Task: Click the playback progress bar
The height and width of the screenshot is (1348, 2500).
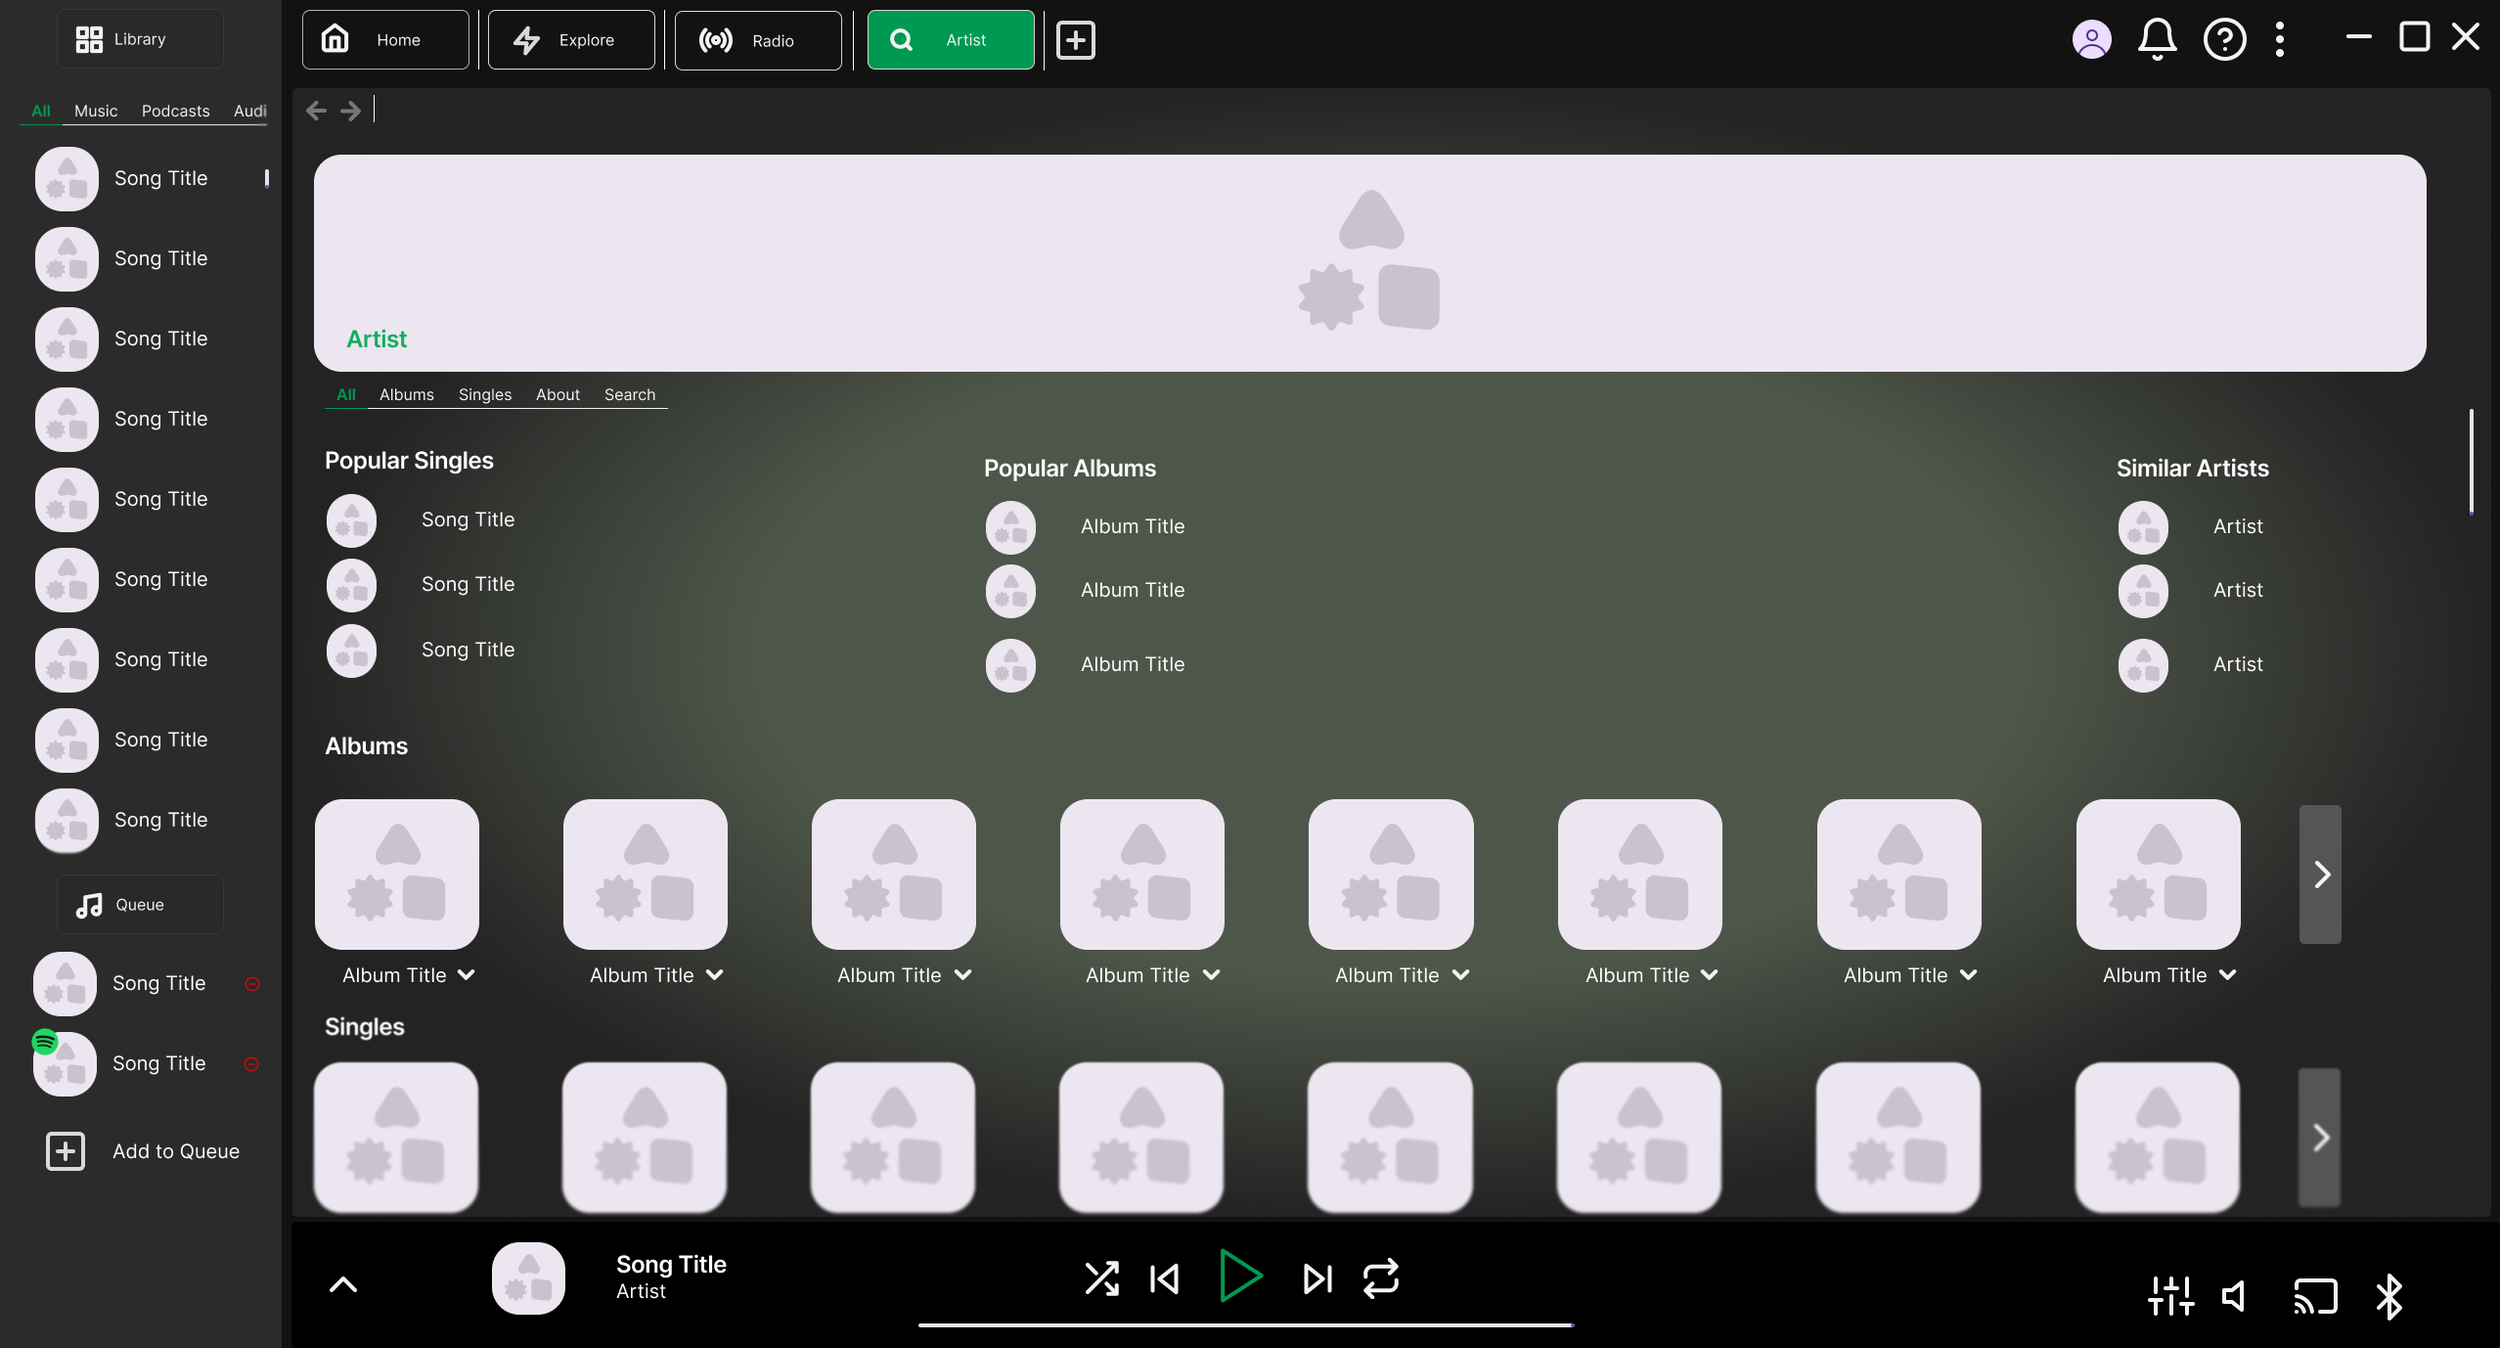Action: (x=1245, y=1325)
